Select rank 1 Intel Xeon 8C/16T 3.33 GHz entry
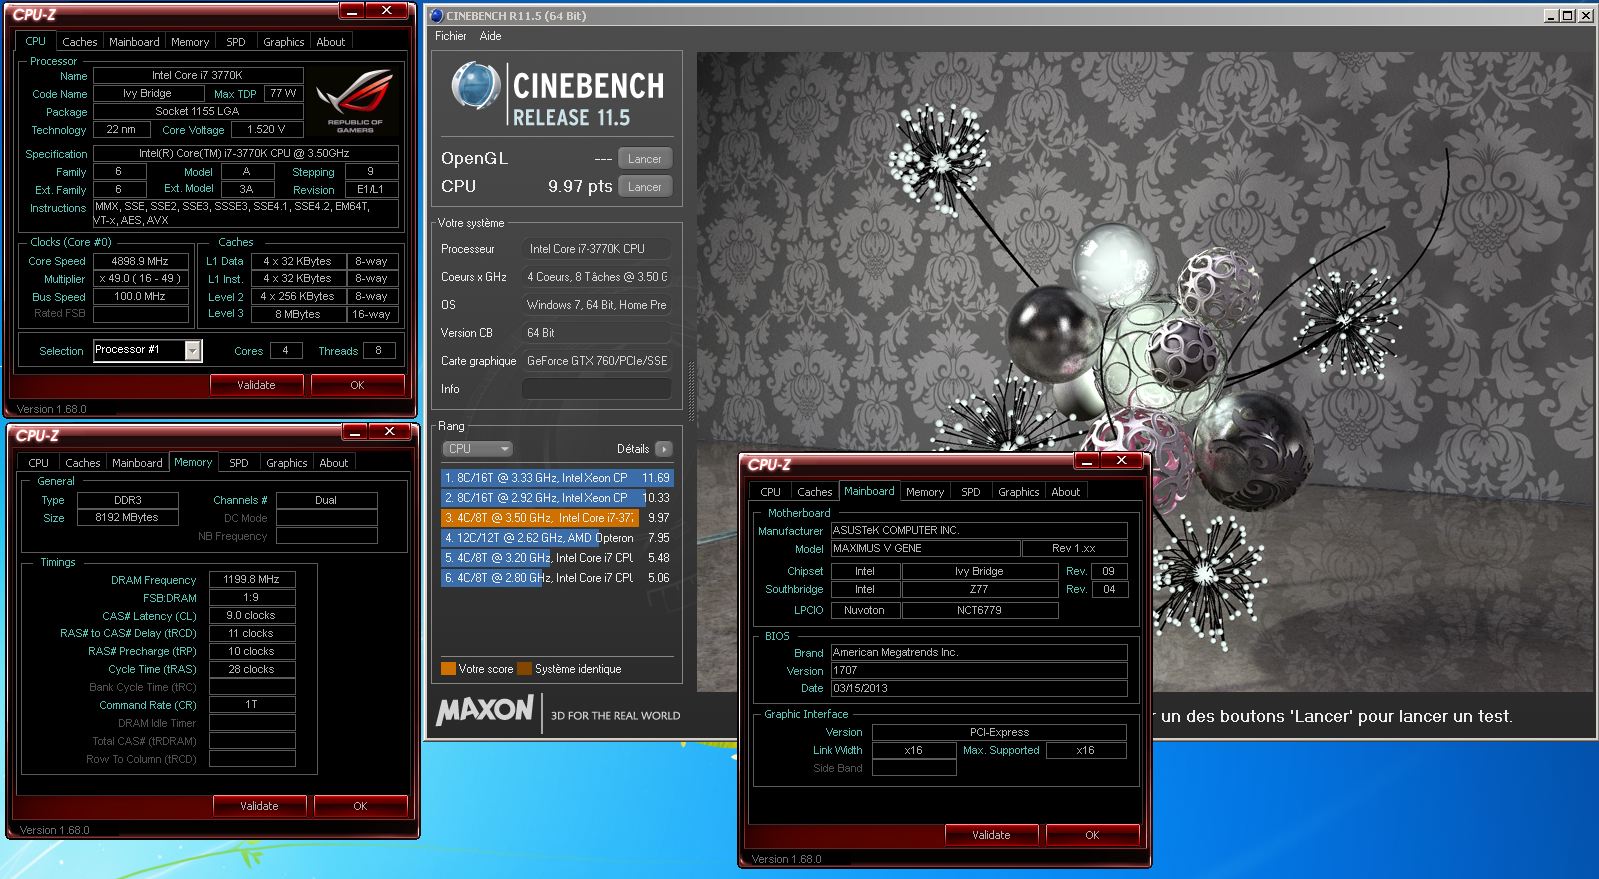The width and height of the screenshot is (1599, 879). 557,478
